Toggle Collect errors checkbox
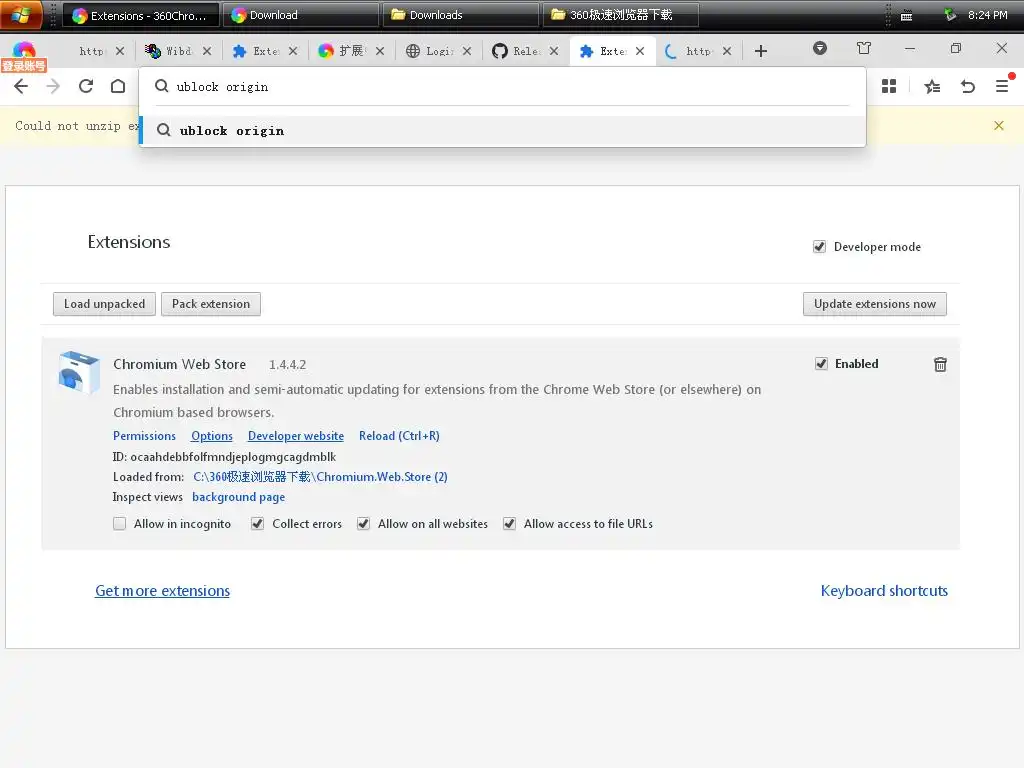 [x=257, y=524]
